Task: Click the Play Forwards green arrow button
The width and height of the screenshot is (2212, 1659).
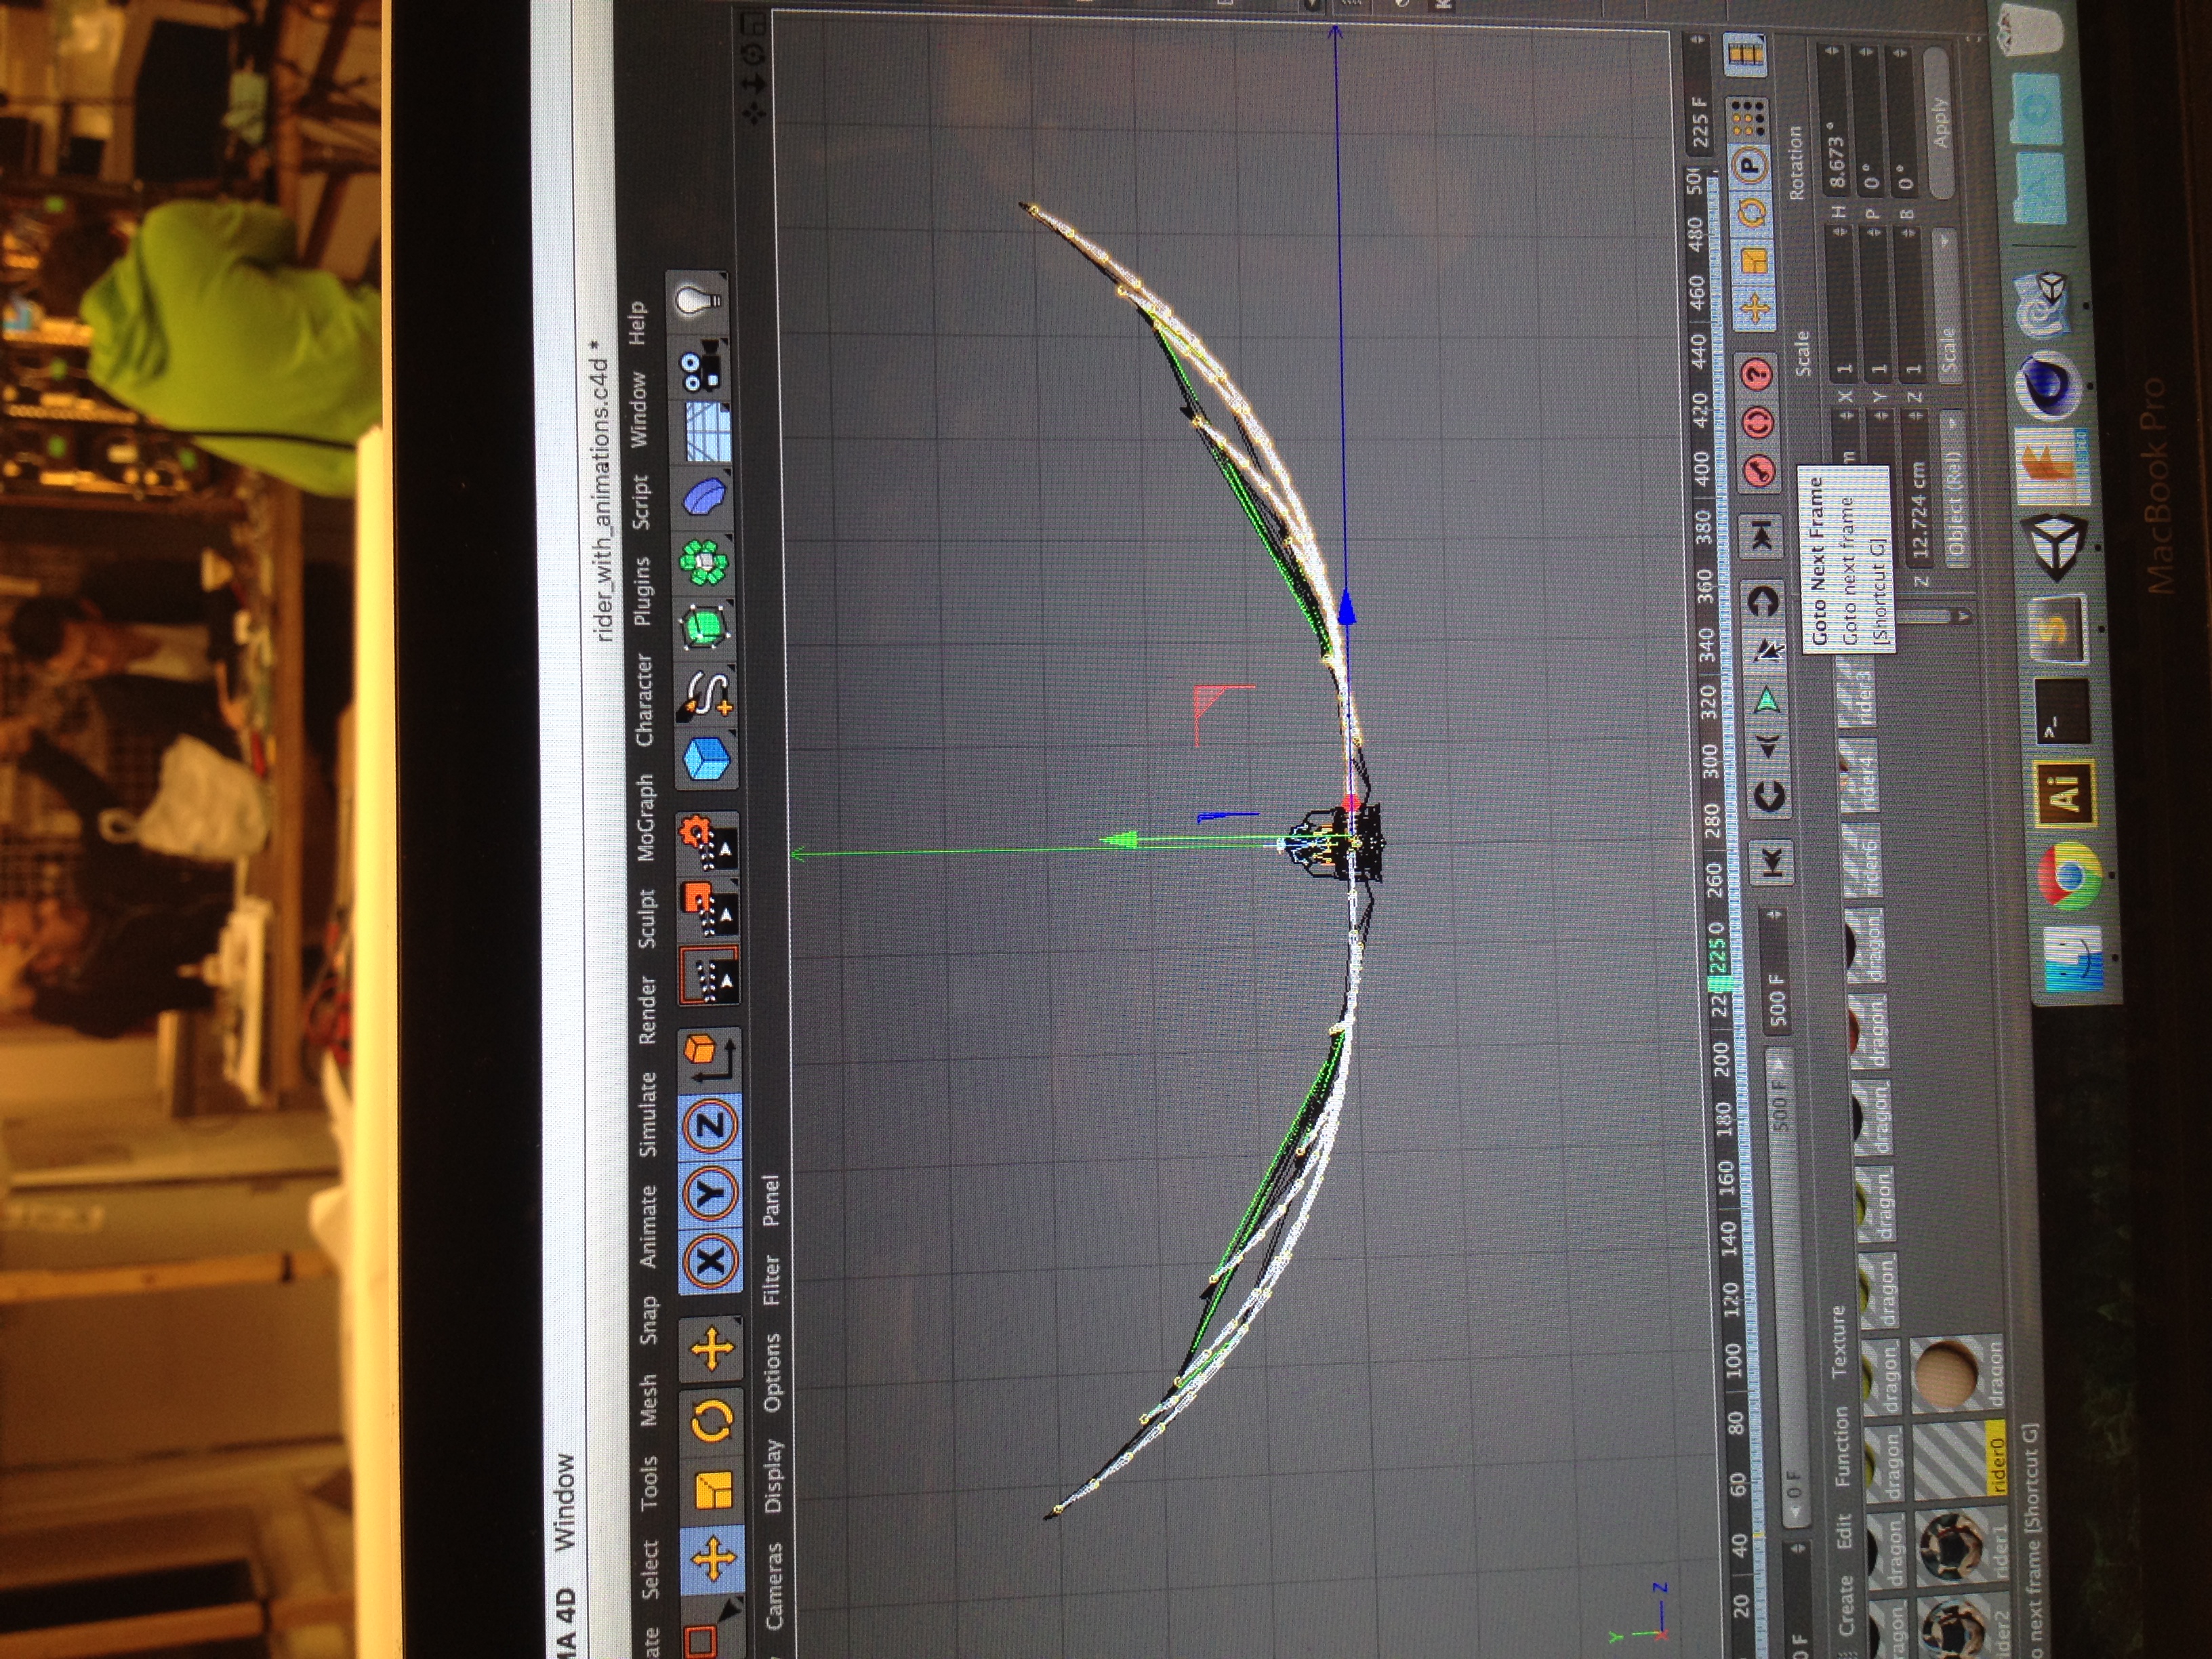Action: click(1767, 699)
